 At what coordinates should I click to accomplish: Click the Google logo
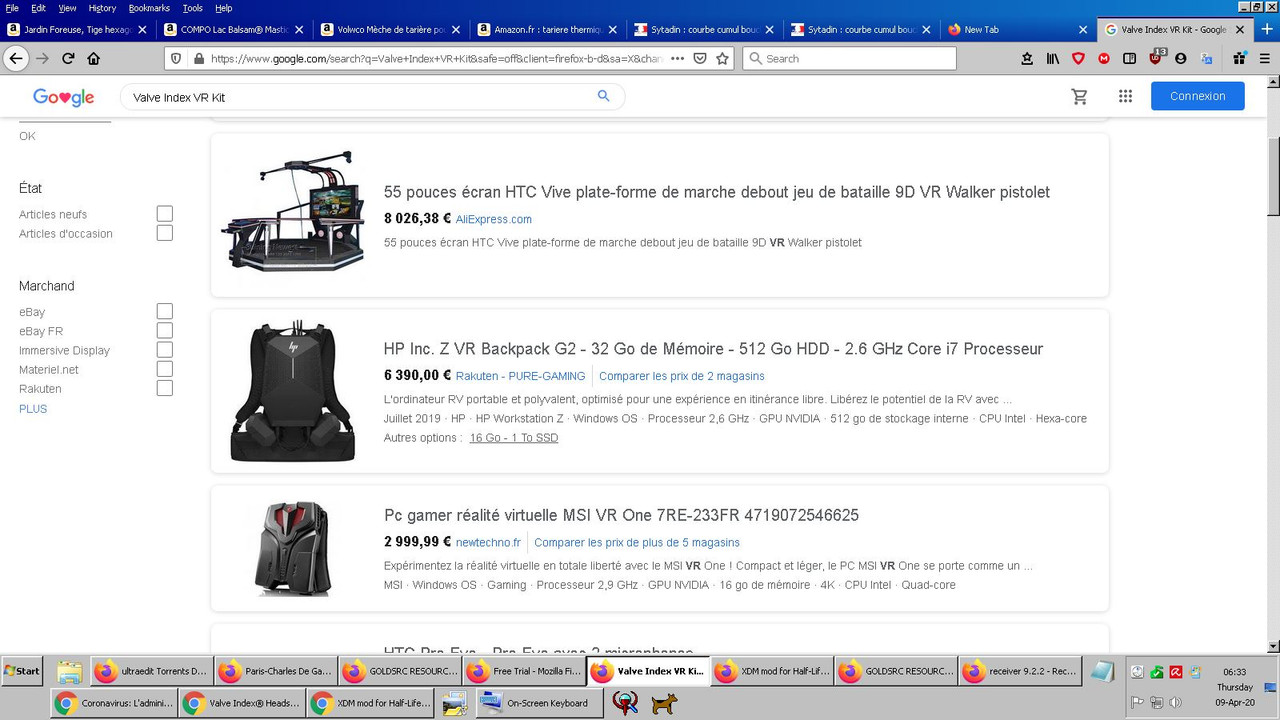pyautogui.click(x=63, y=97)
